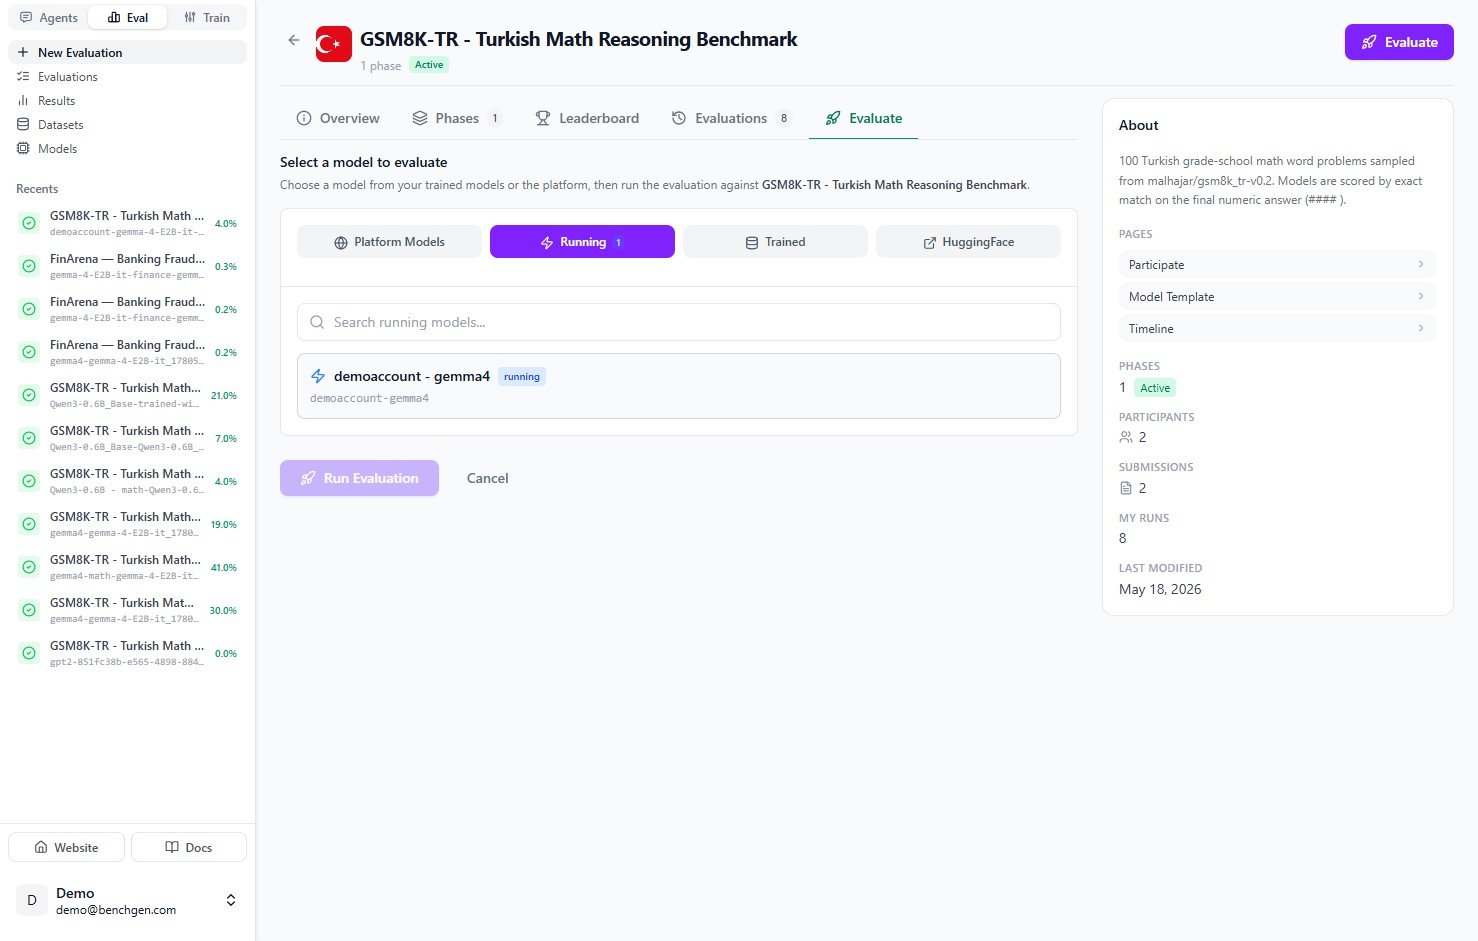The width and height of the screenshot is (1478, 941).
Task: Expand the Timeline page row
Action: (x=1277, y=328)
